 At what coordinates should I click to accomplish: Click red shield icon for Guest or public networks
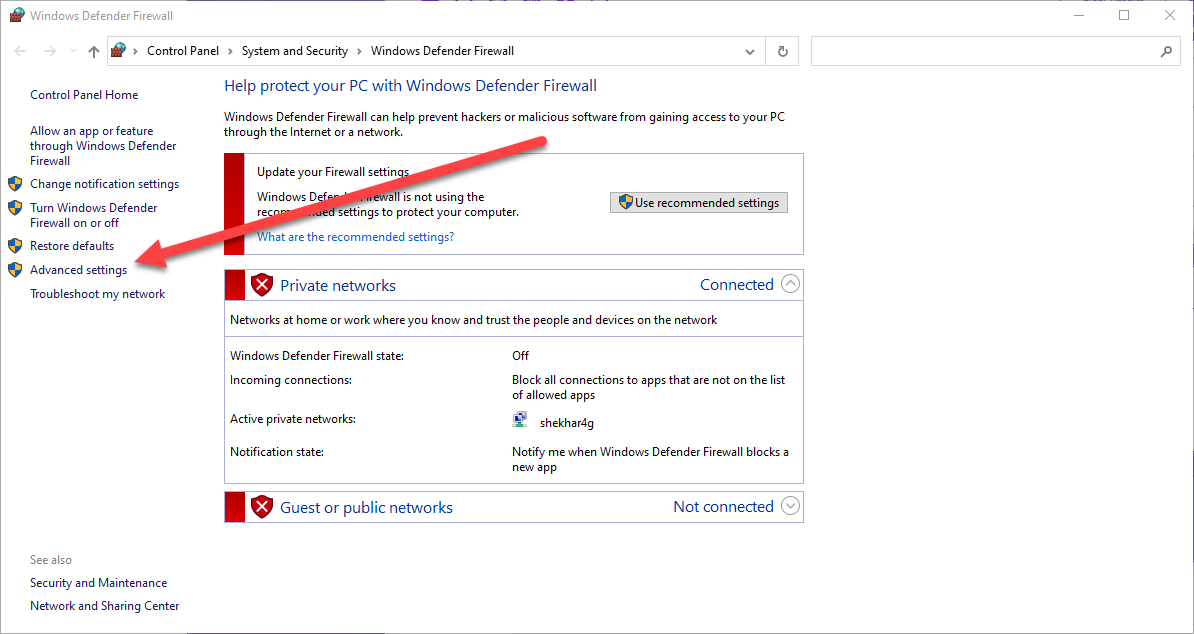point(262,507)
